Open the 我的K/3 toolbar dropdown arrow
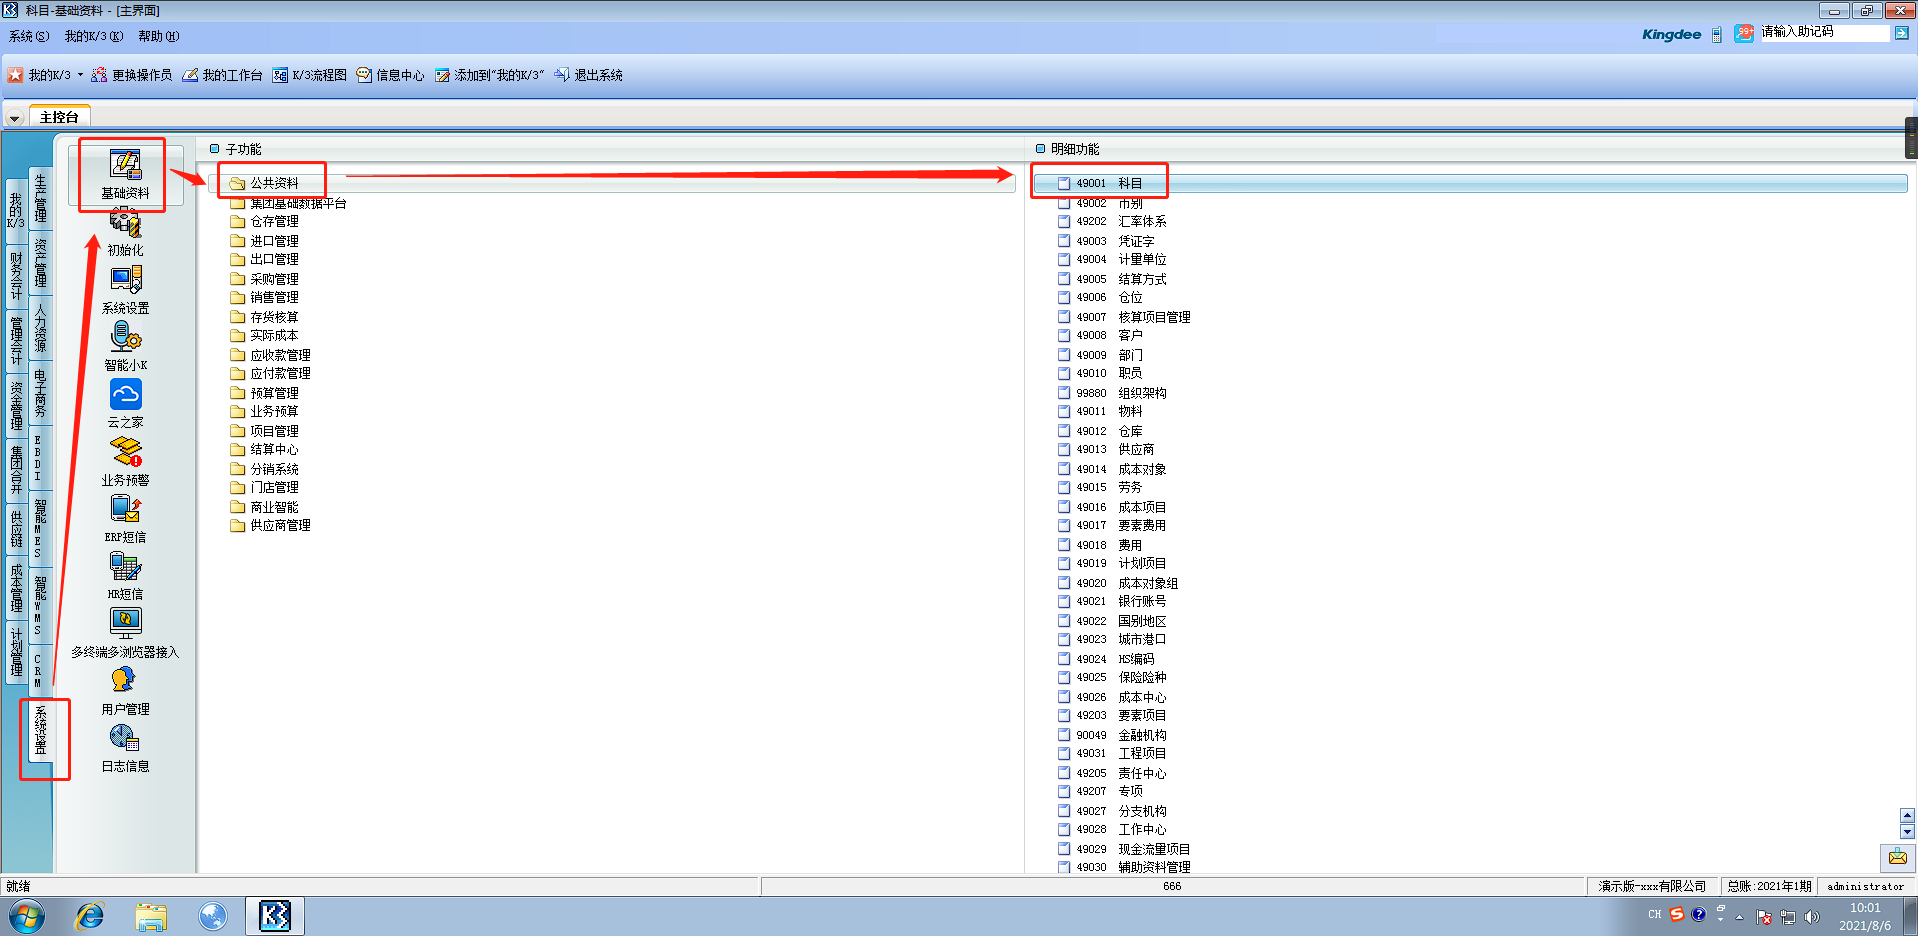Viewport: 1918px width, 936px height. 80,75
